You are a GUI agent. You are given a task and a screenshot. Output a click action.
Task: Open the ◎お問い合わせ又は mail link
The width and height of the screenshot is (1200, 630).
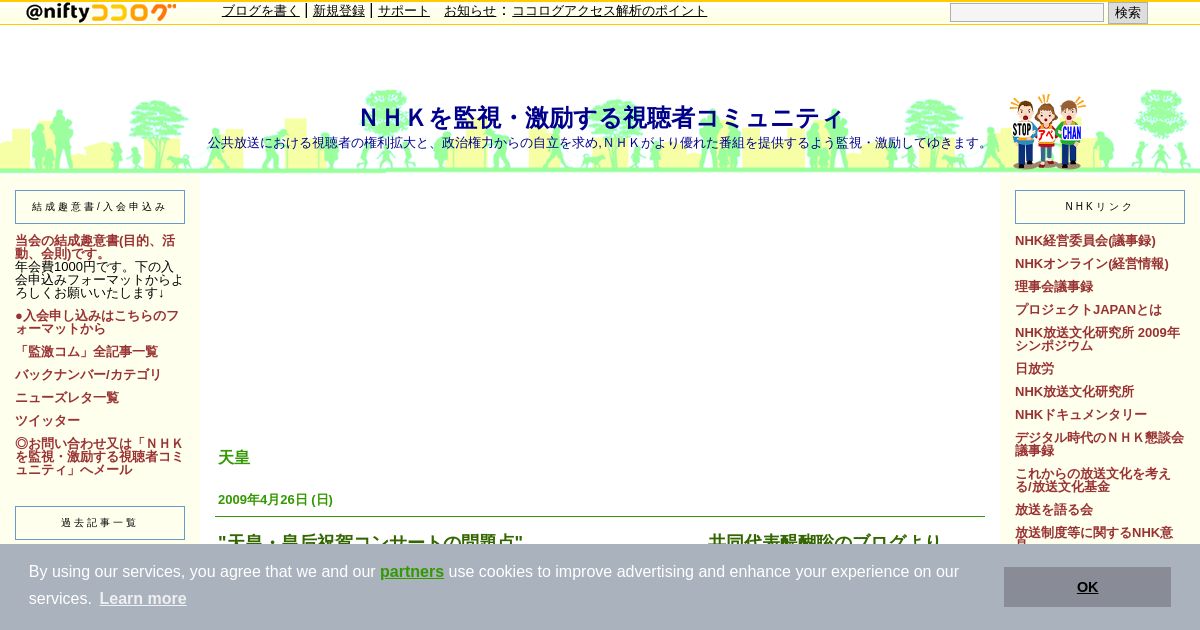tap(99, 456)
